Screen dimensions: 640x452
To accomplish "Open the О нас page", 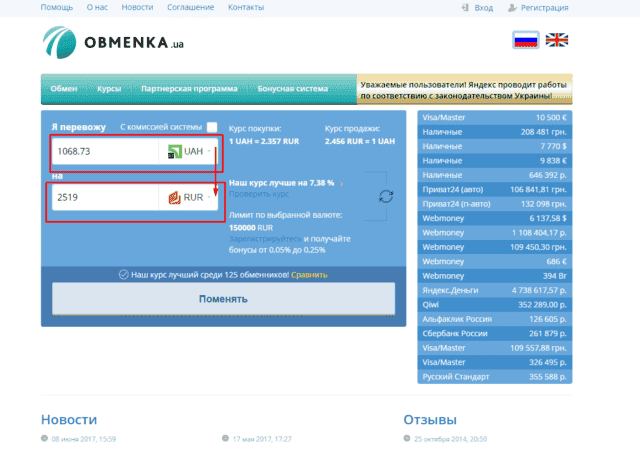I will coord(97,7).
